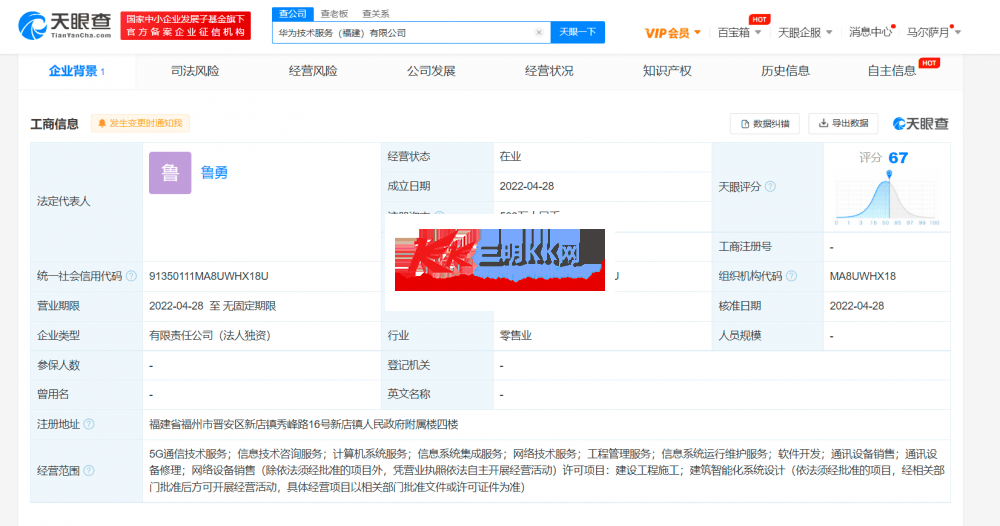1000x526 pixels.
Task: Click the HOT badge above 百宝箱
Action: [759, 19]
